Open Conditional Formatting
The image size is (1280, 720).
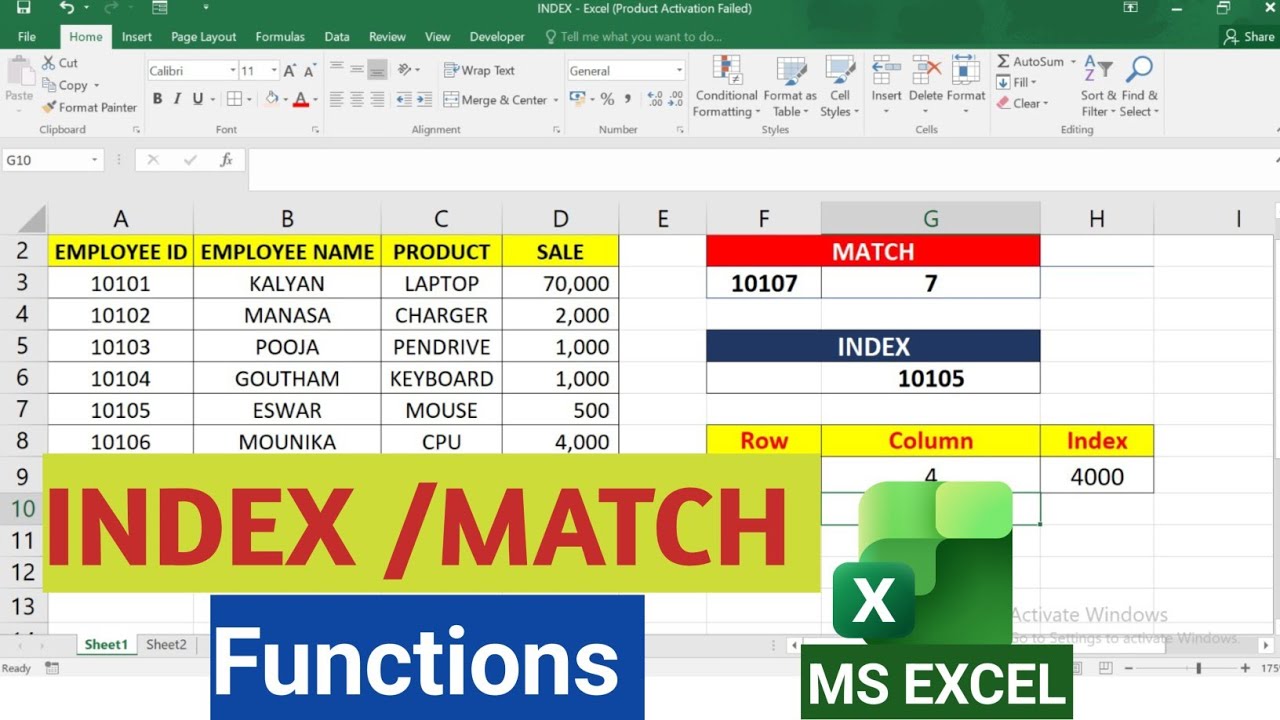click(726, 86)
